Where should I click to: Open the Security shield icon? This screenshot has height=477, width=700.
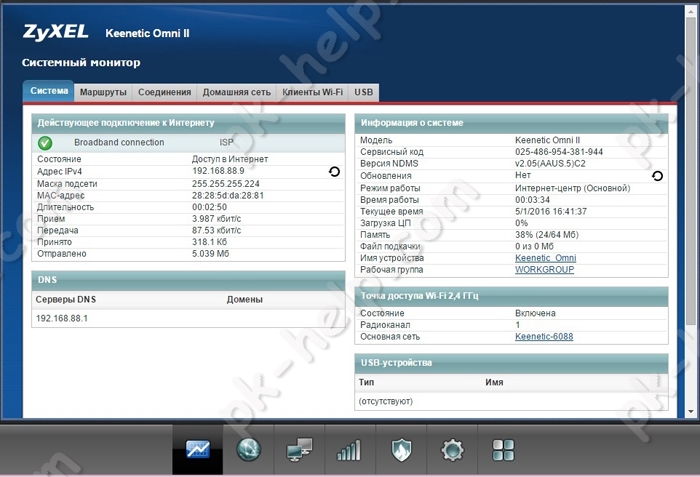401,449
